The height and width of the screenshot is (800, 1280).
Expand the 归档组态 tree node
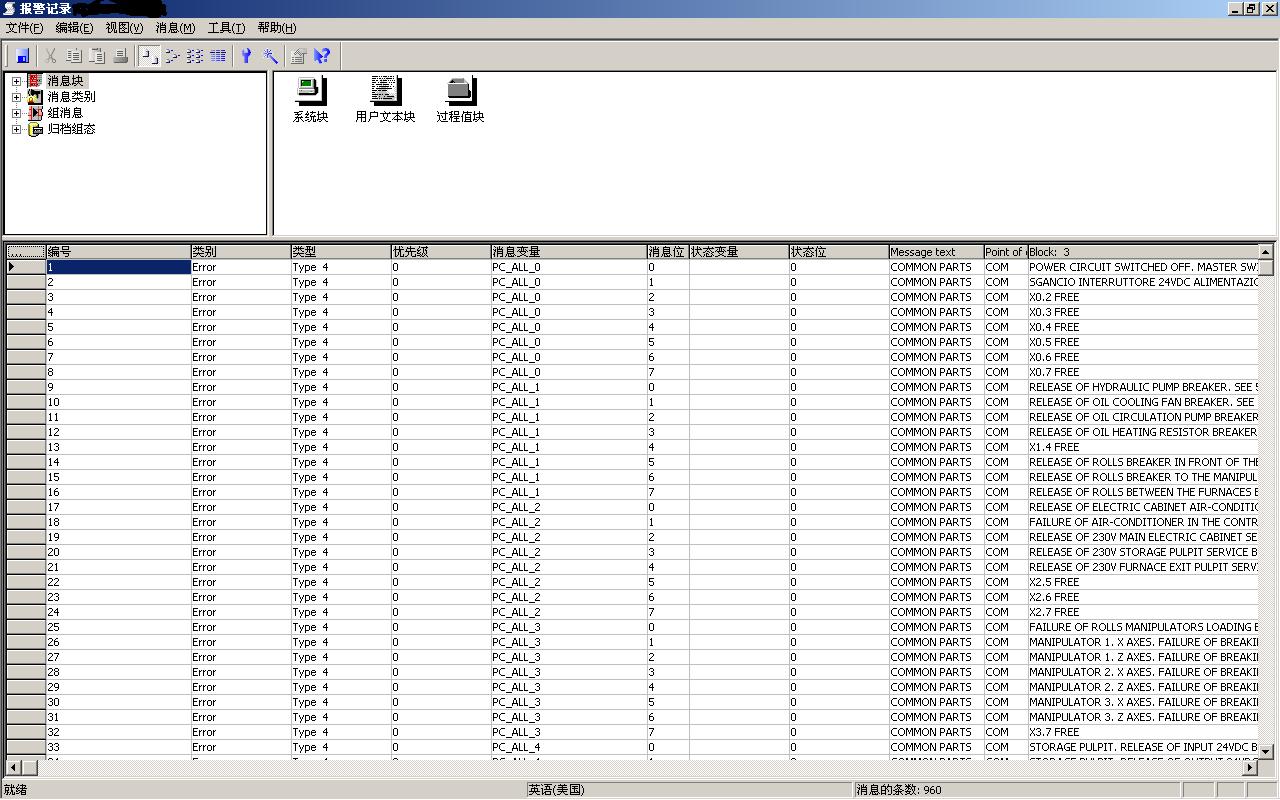16,129
